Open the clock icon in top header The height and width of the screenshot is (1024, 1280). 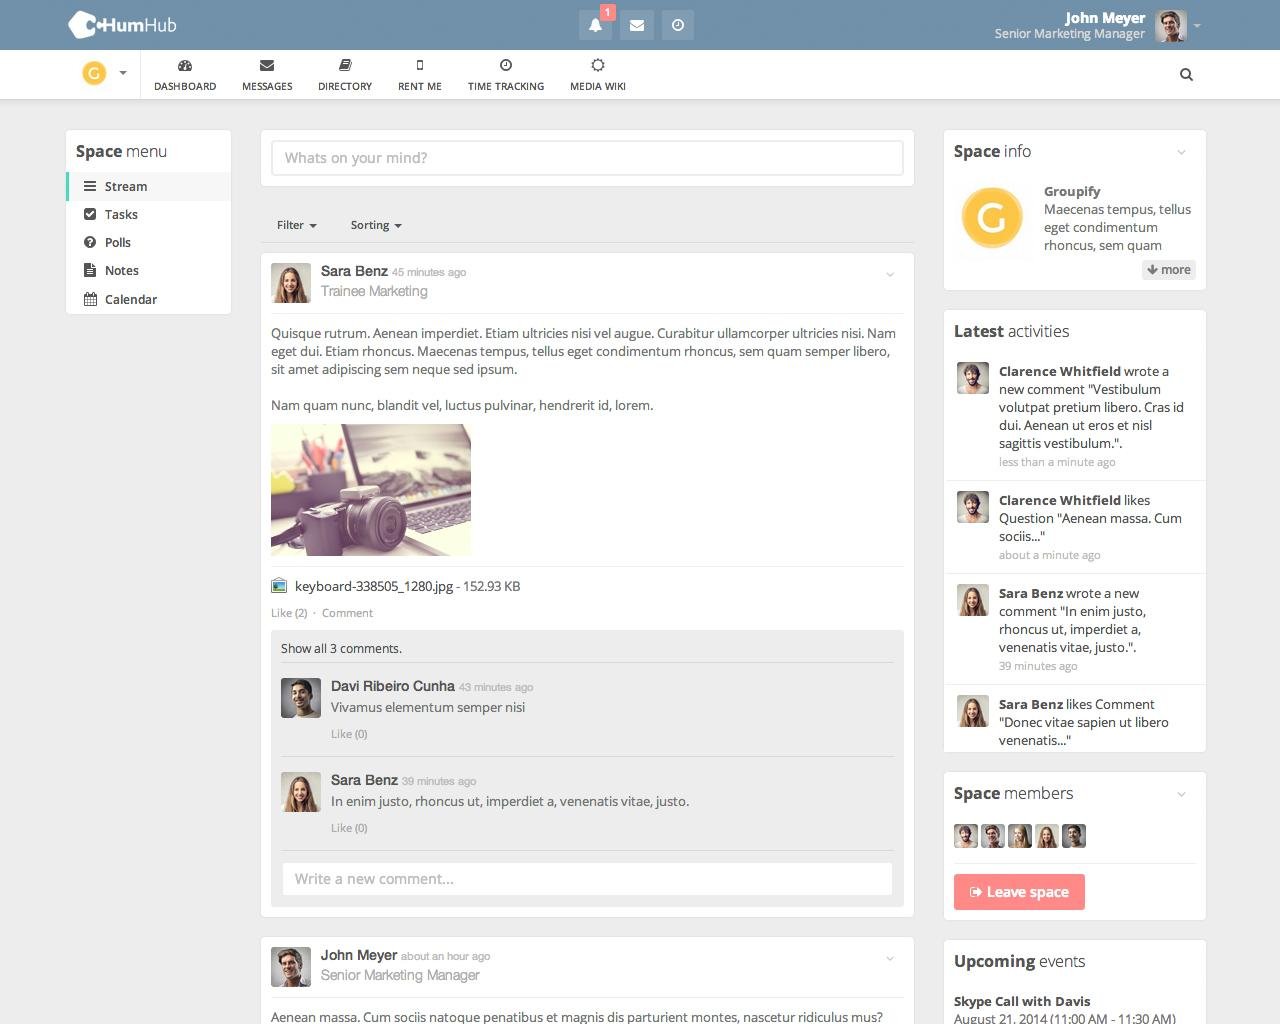(x=678, y=25)
